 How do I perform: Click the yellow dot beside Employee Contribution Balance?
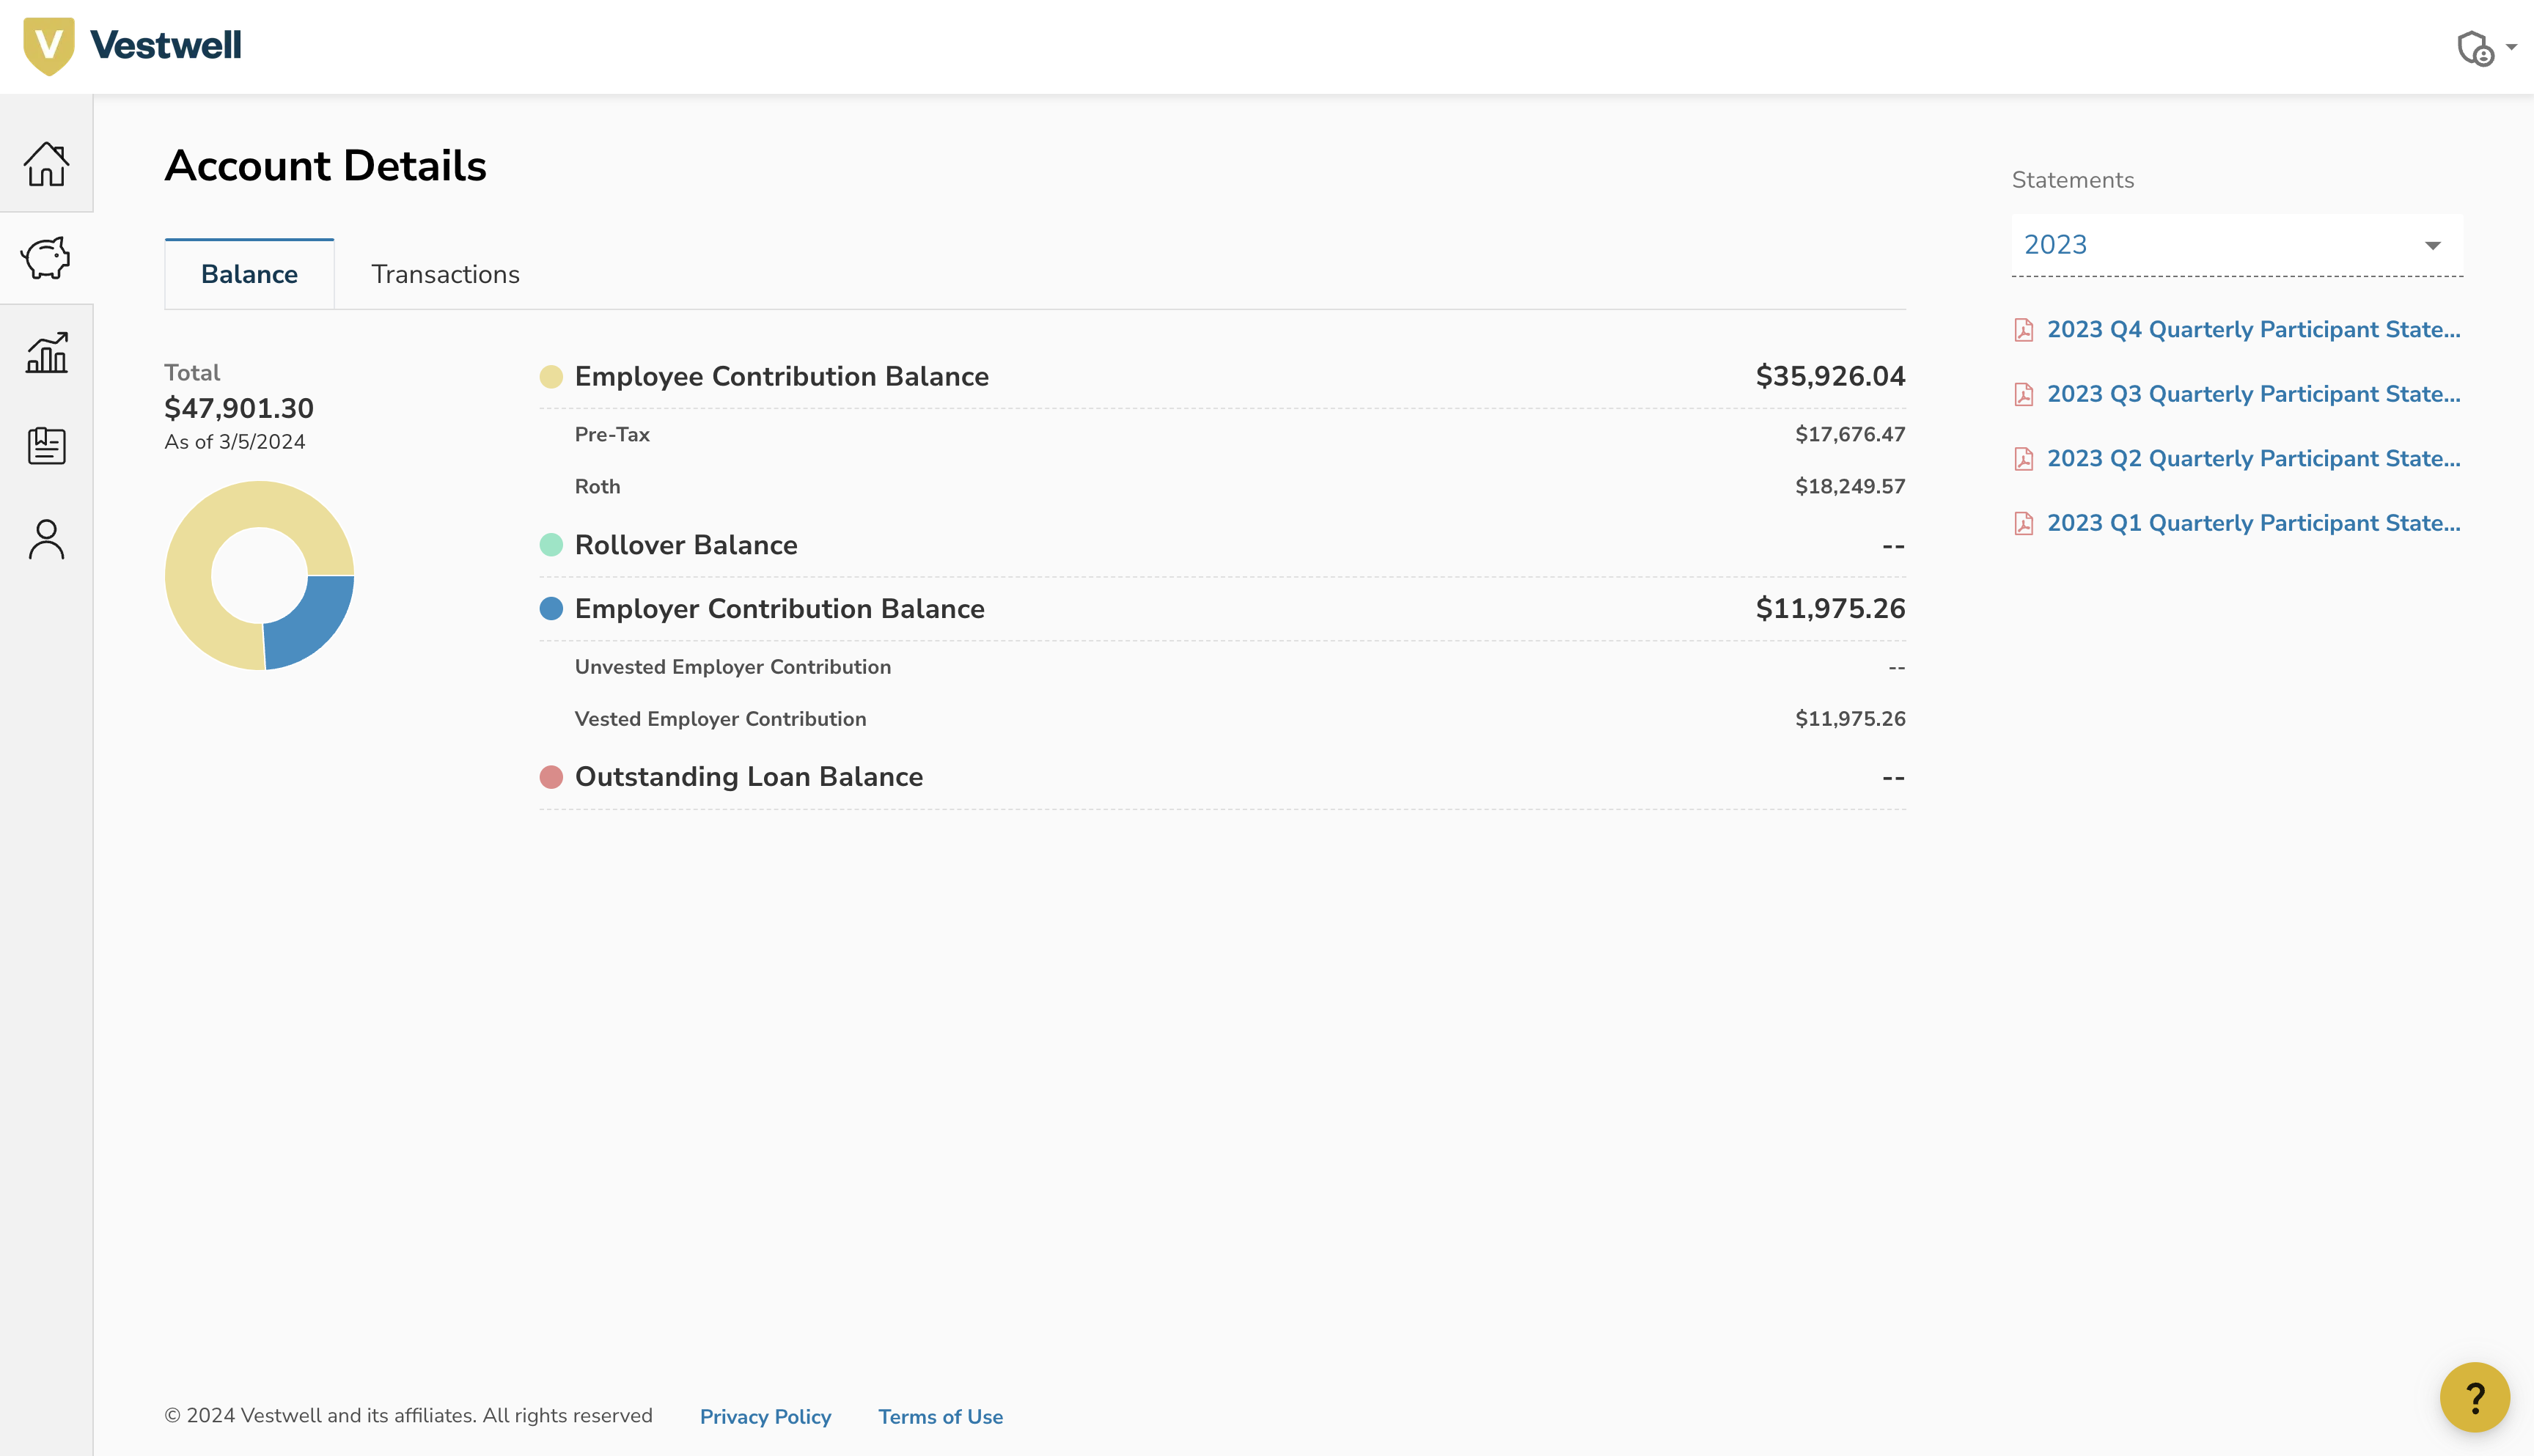[x=551, y=376]
